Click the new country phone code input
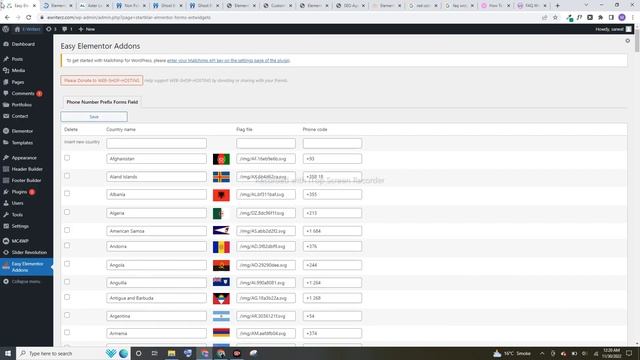The image size is (640, 360). pos(332,143)
